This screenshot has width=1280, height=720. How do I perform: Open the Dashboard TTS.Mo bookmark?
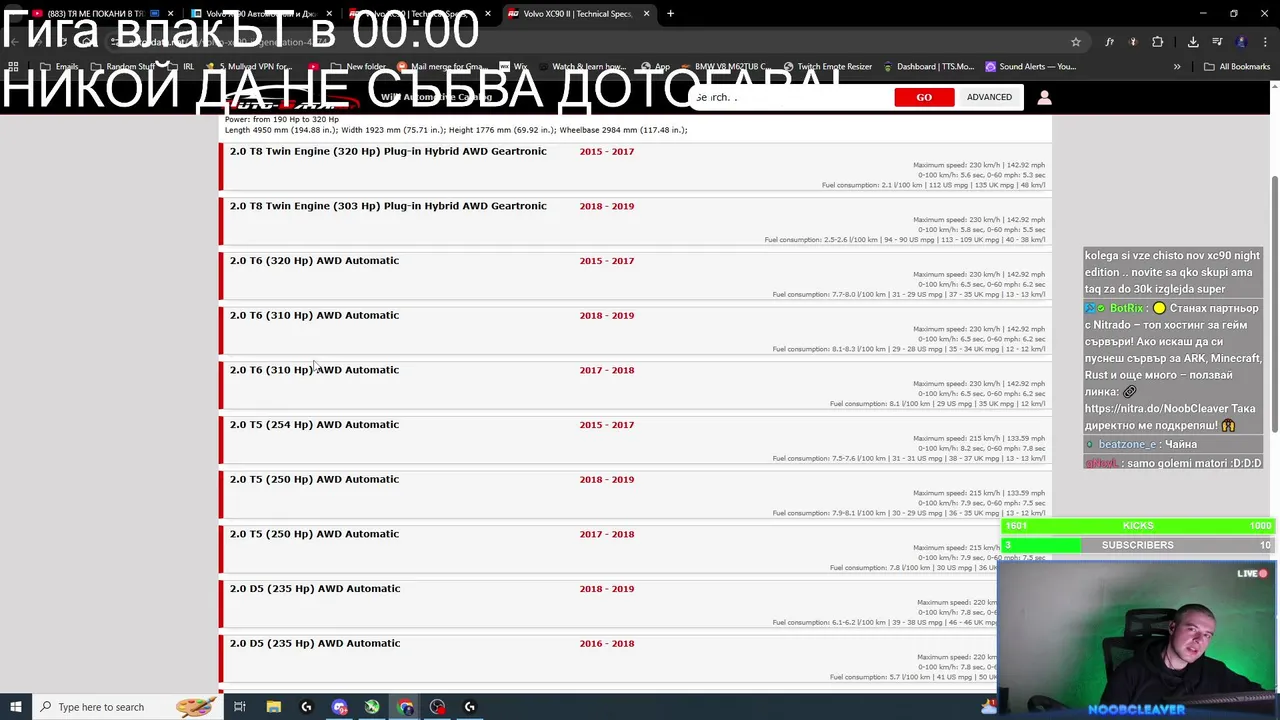click(x=928, y=67)
